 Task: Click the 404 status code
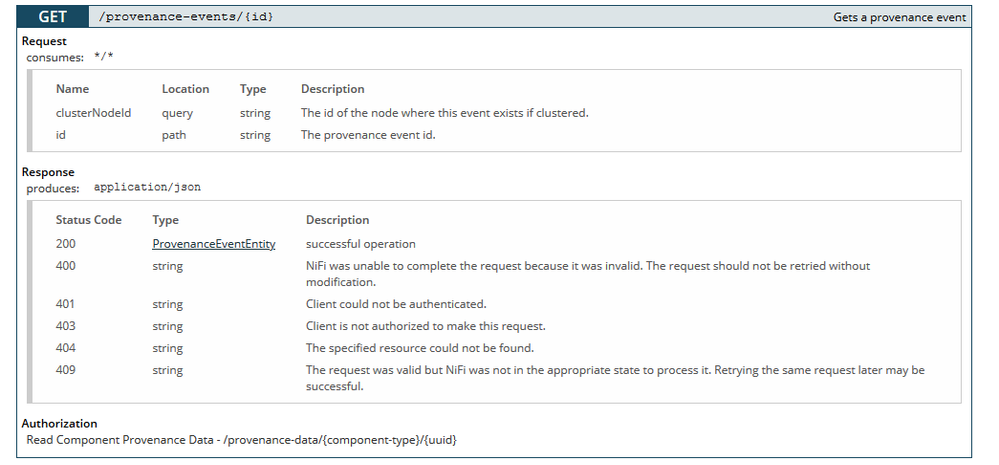66,348
